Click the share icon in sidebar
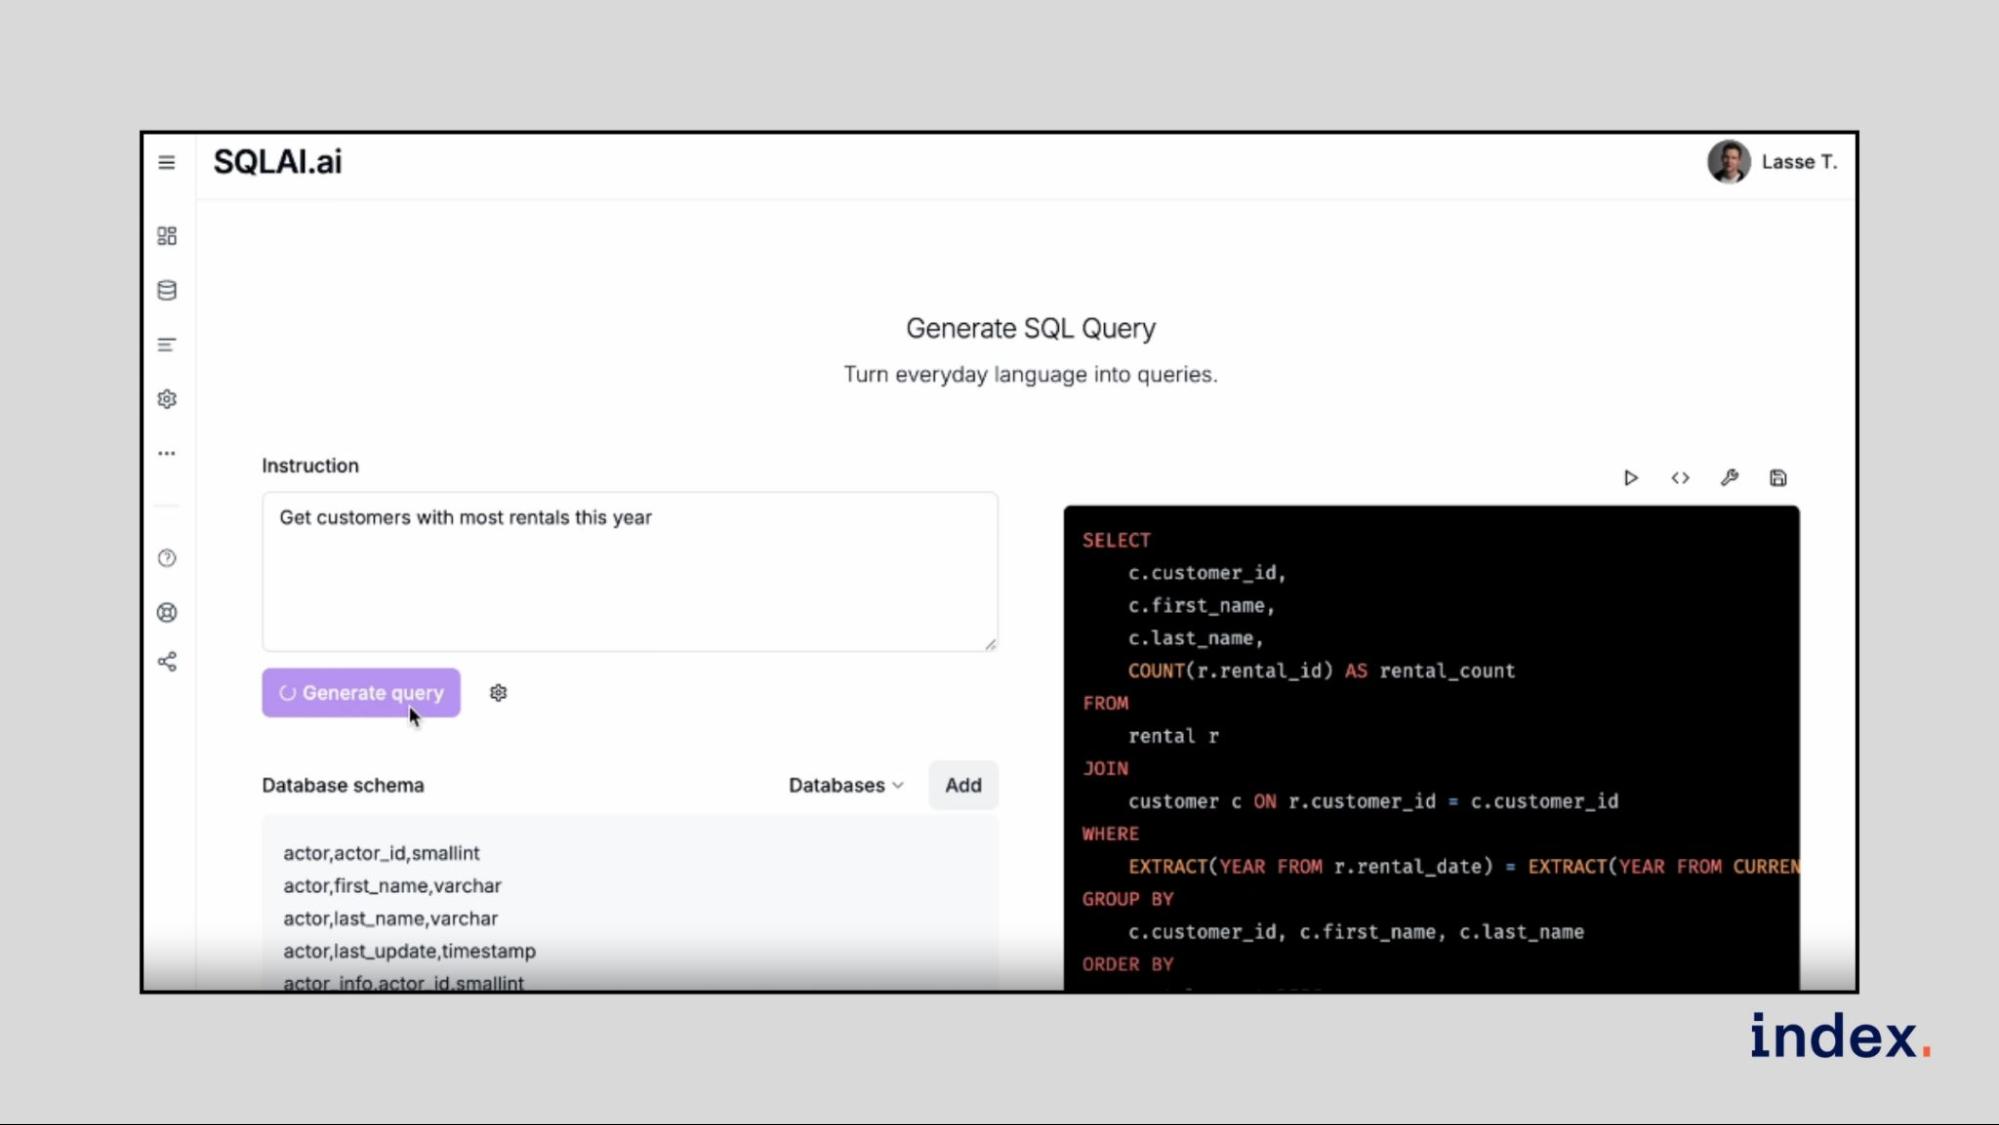Image resolution: width=1999 pixels, height=1125 pixels. coord(167,662)
